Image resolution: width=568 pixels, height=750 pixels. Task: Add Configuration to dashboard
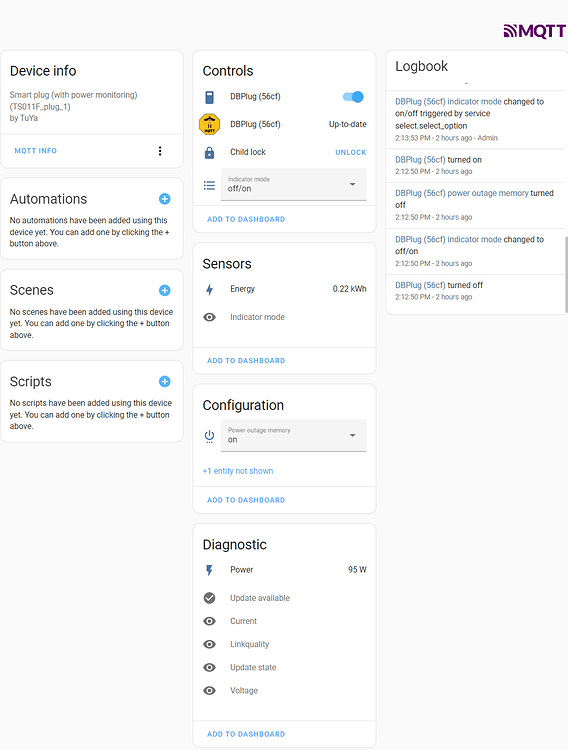click(246, 500)
